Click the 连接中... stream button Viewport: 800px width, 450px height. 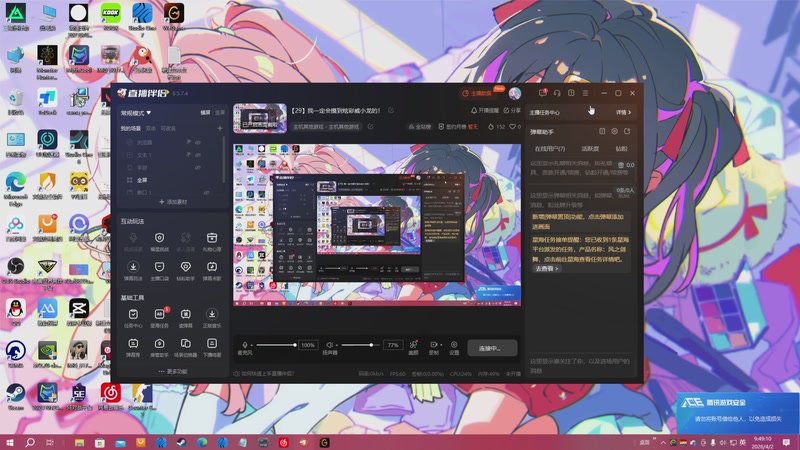pyautogui.click(x=492, y=348)
